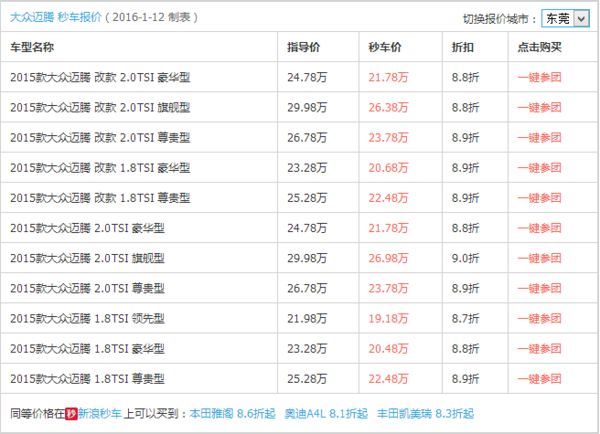This screenshot has width=600, height=434.
Task: Select the 车型名称 column header
Action: (32, 47)
